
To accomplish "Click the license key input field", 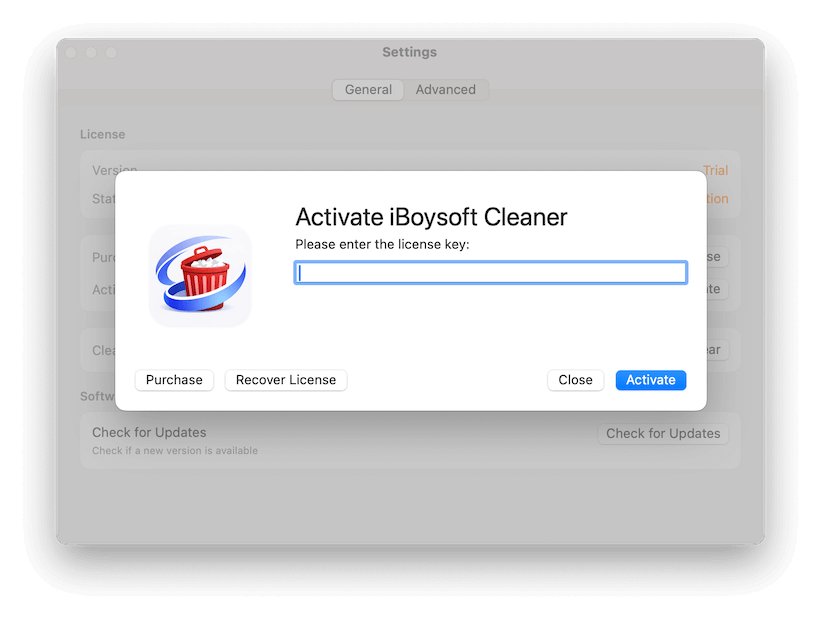I will 490,271.
